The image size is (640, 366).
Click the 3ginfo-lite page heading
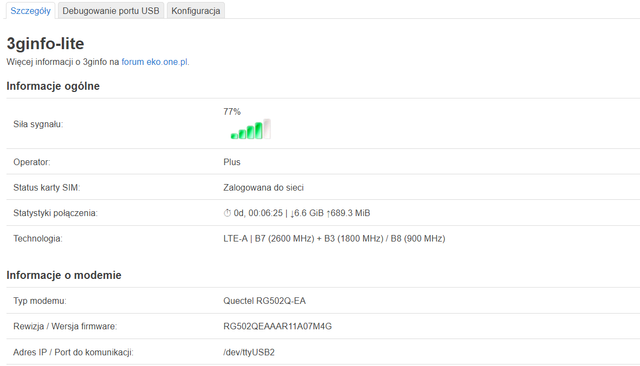click(45, 44)
